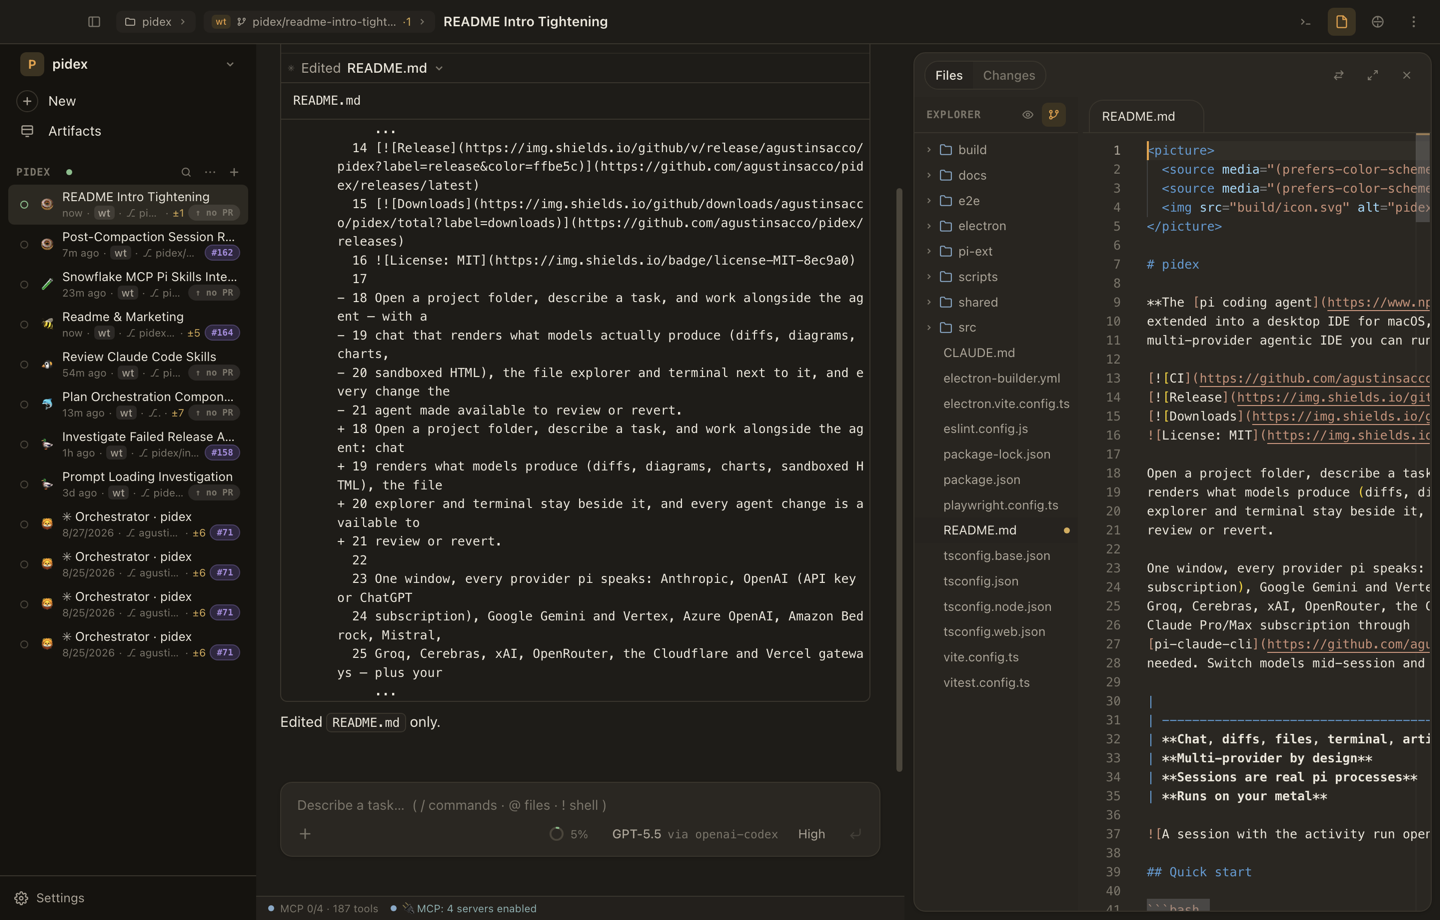Screen dimensions: 1440x920
Task: Click MCP: 4 servers enabled status
Action: point(463,909)
